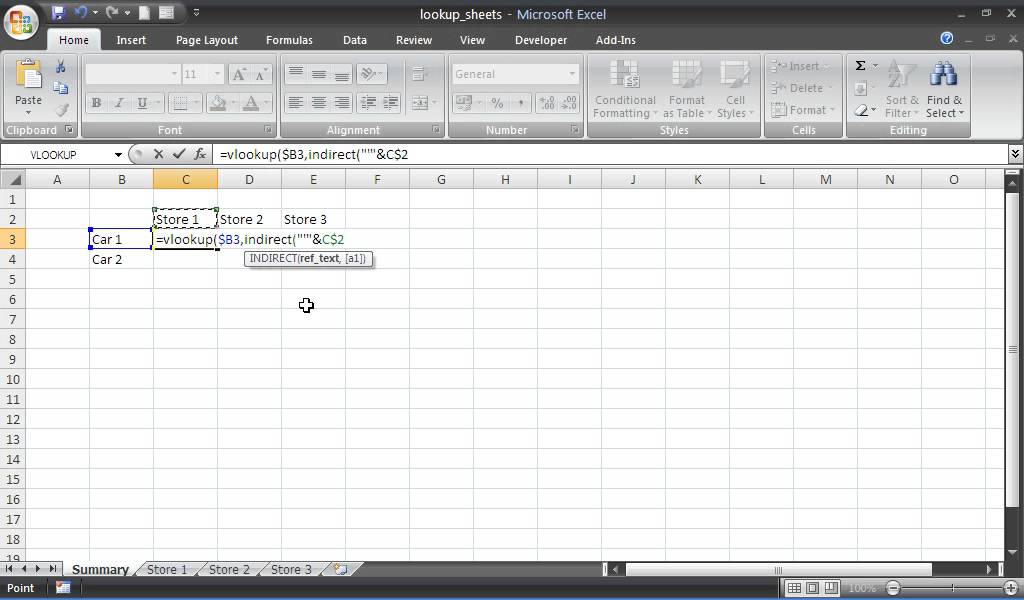The image size is (1024, 600).
Task: Open Insert Function via the fx icon
Action: tap(200, 154)
